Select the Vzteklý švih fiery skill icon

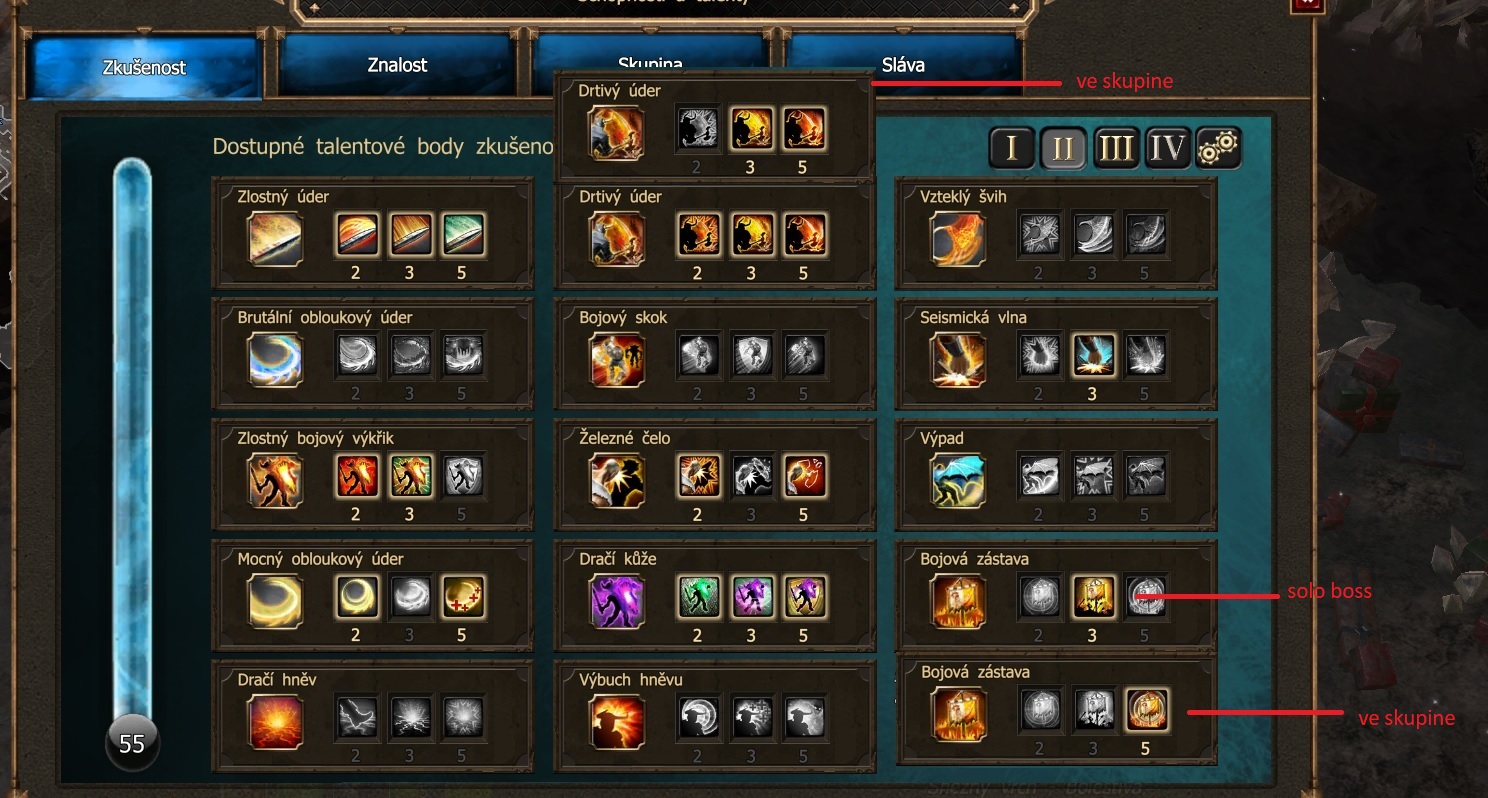tap(958, 238)
